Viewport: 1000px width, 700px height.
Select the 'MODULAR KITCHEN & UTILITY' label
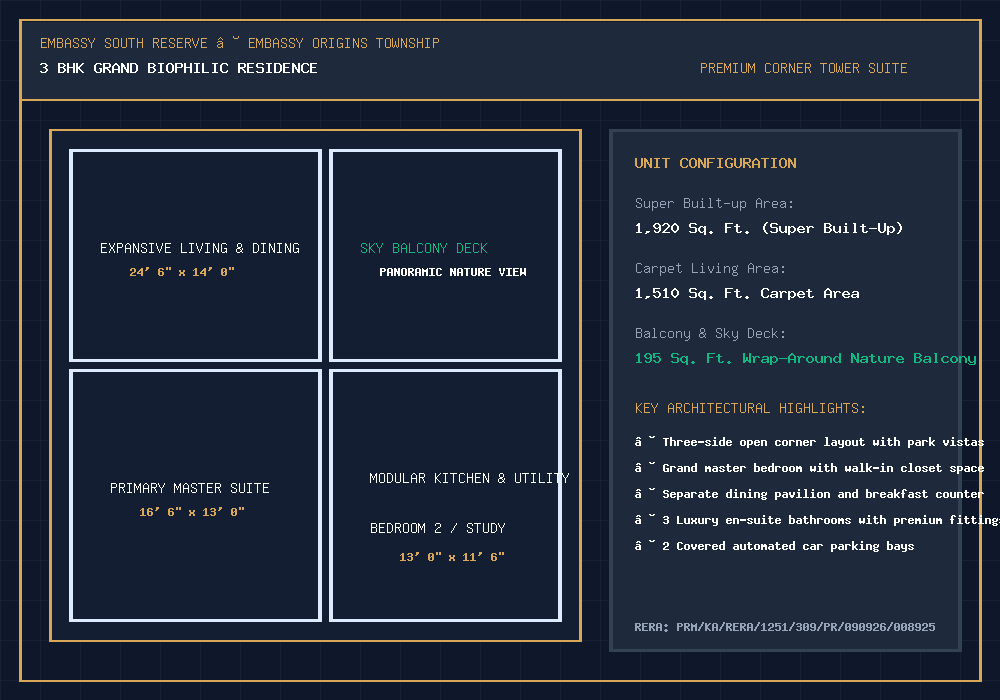coord(469,478)
